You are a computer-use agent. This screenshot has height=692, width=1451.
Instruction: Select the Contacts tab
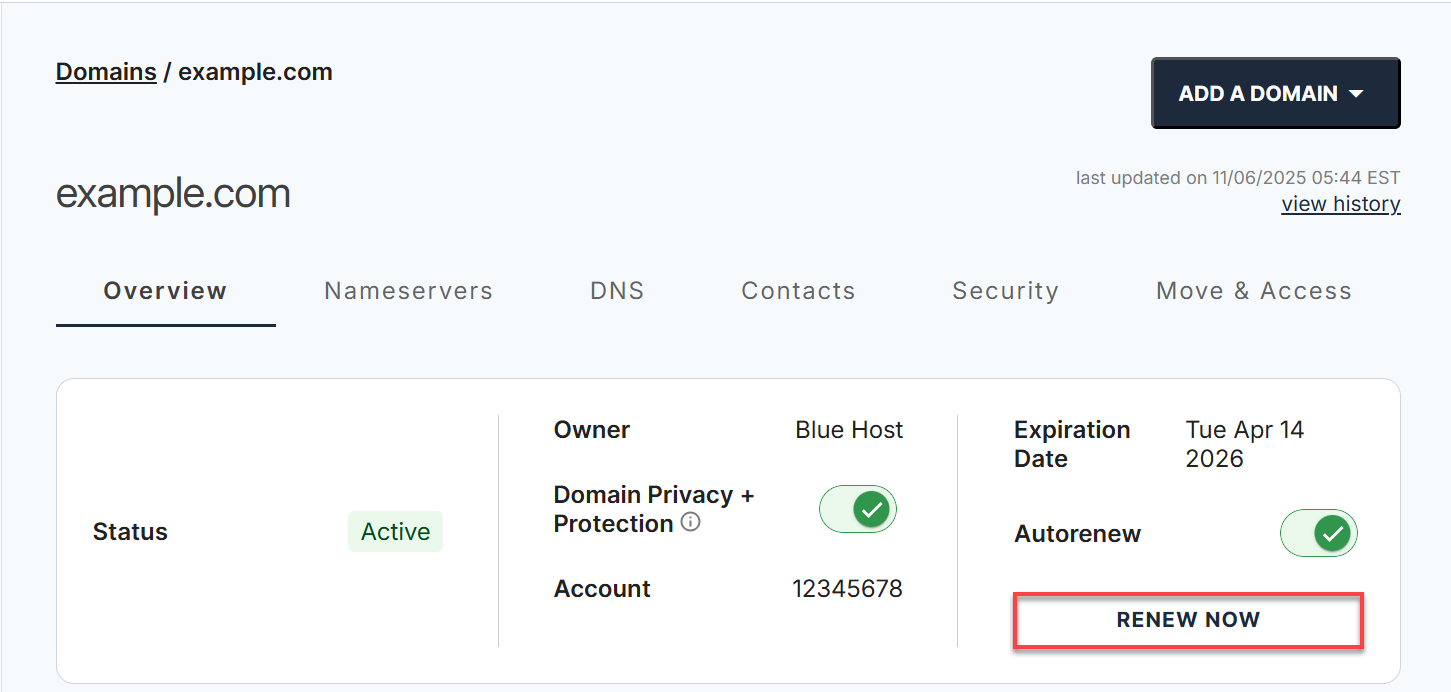pyautogui.click(x=797, y=291)
